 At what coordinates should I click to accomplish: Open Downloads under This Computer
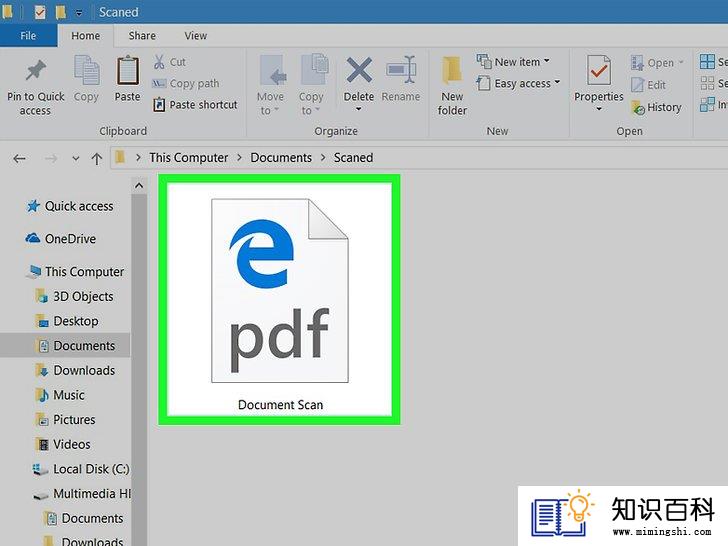click(x=75, y=370)
